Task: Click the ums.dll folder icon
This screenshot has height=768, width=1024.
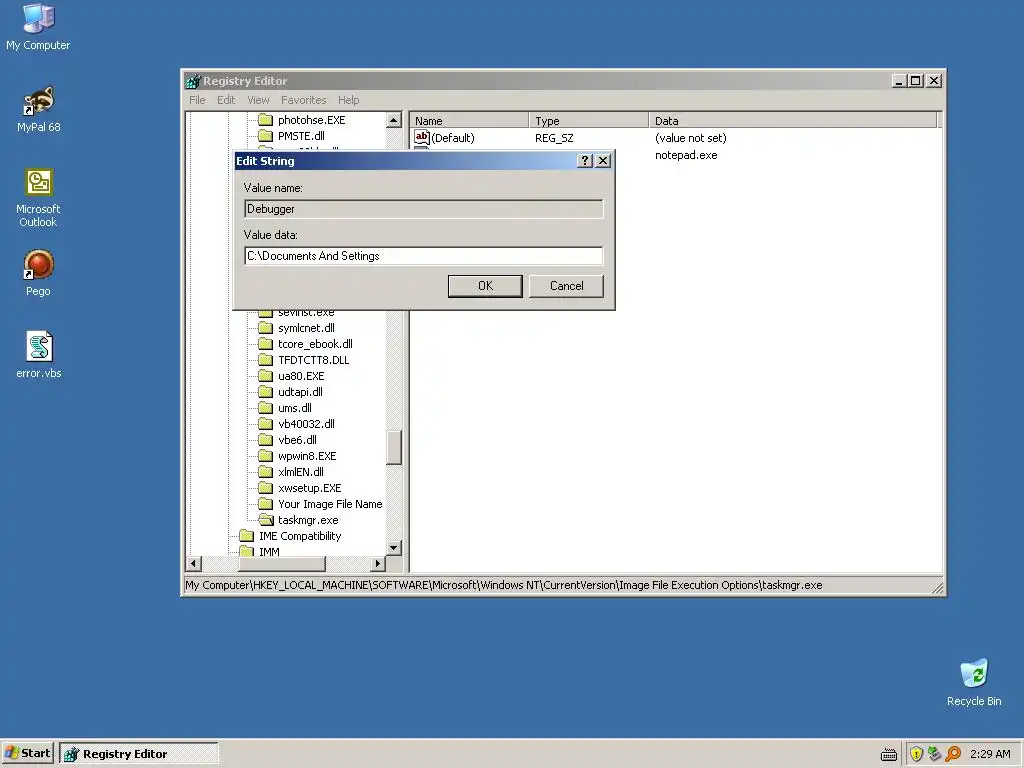Action: pos(265,408)
